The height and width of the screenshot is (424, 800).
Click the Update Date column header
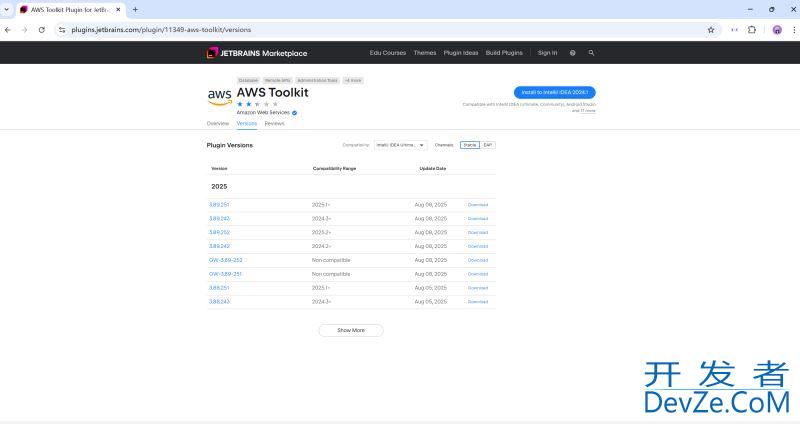[x=433, y=168]
